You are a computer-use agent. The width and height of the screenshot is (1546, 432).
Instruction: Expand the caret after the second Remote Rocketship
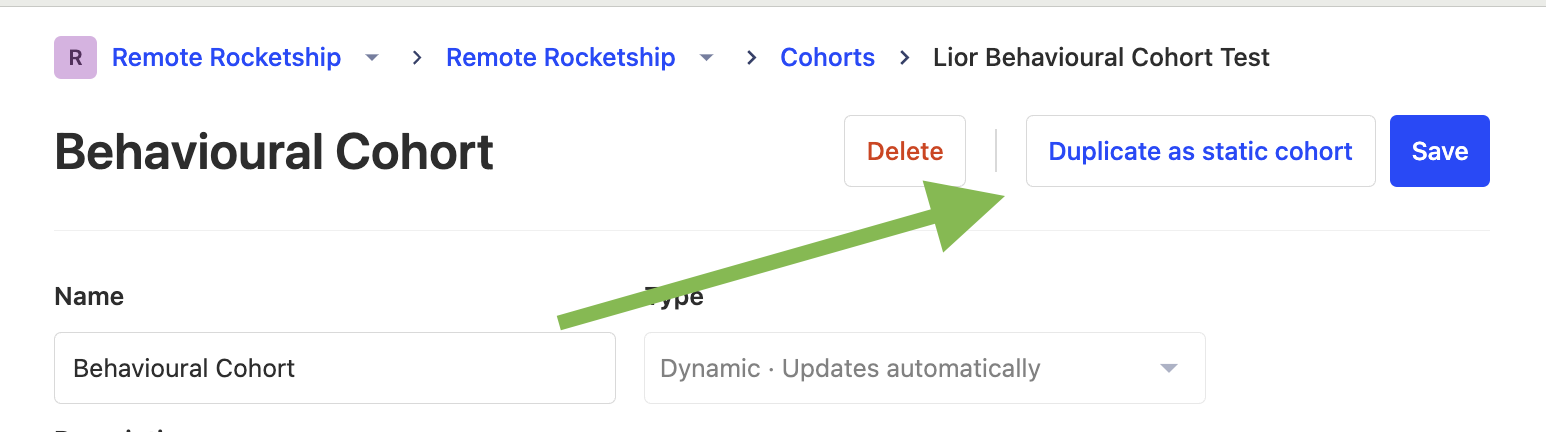point(706,58)
